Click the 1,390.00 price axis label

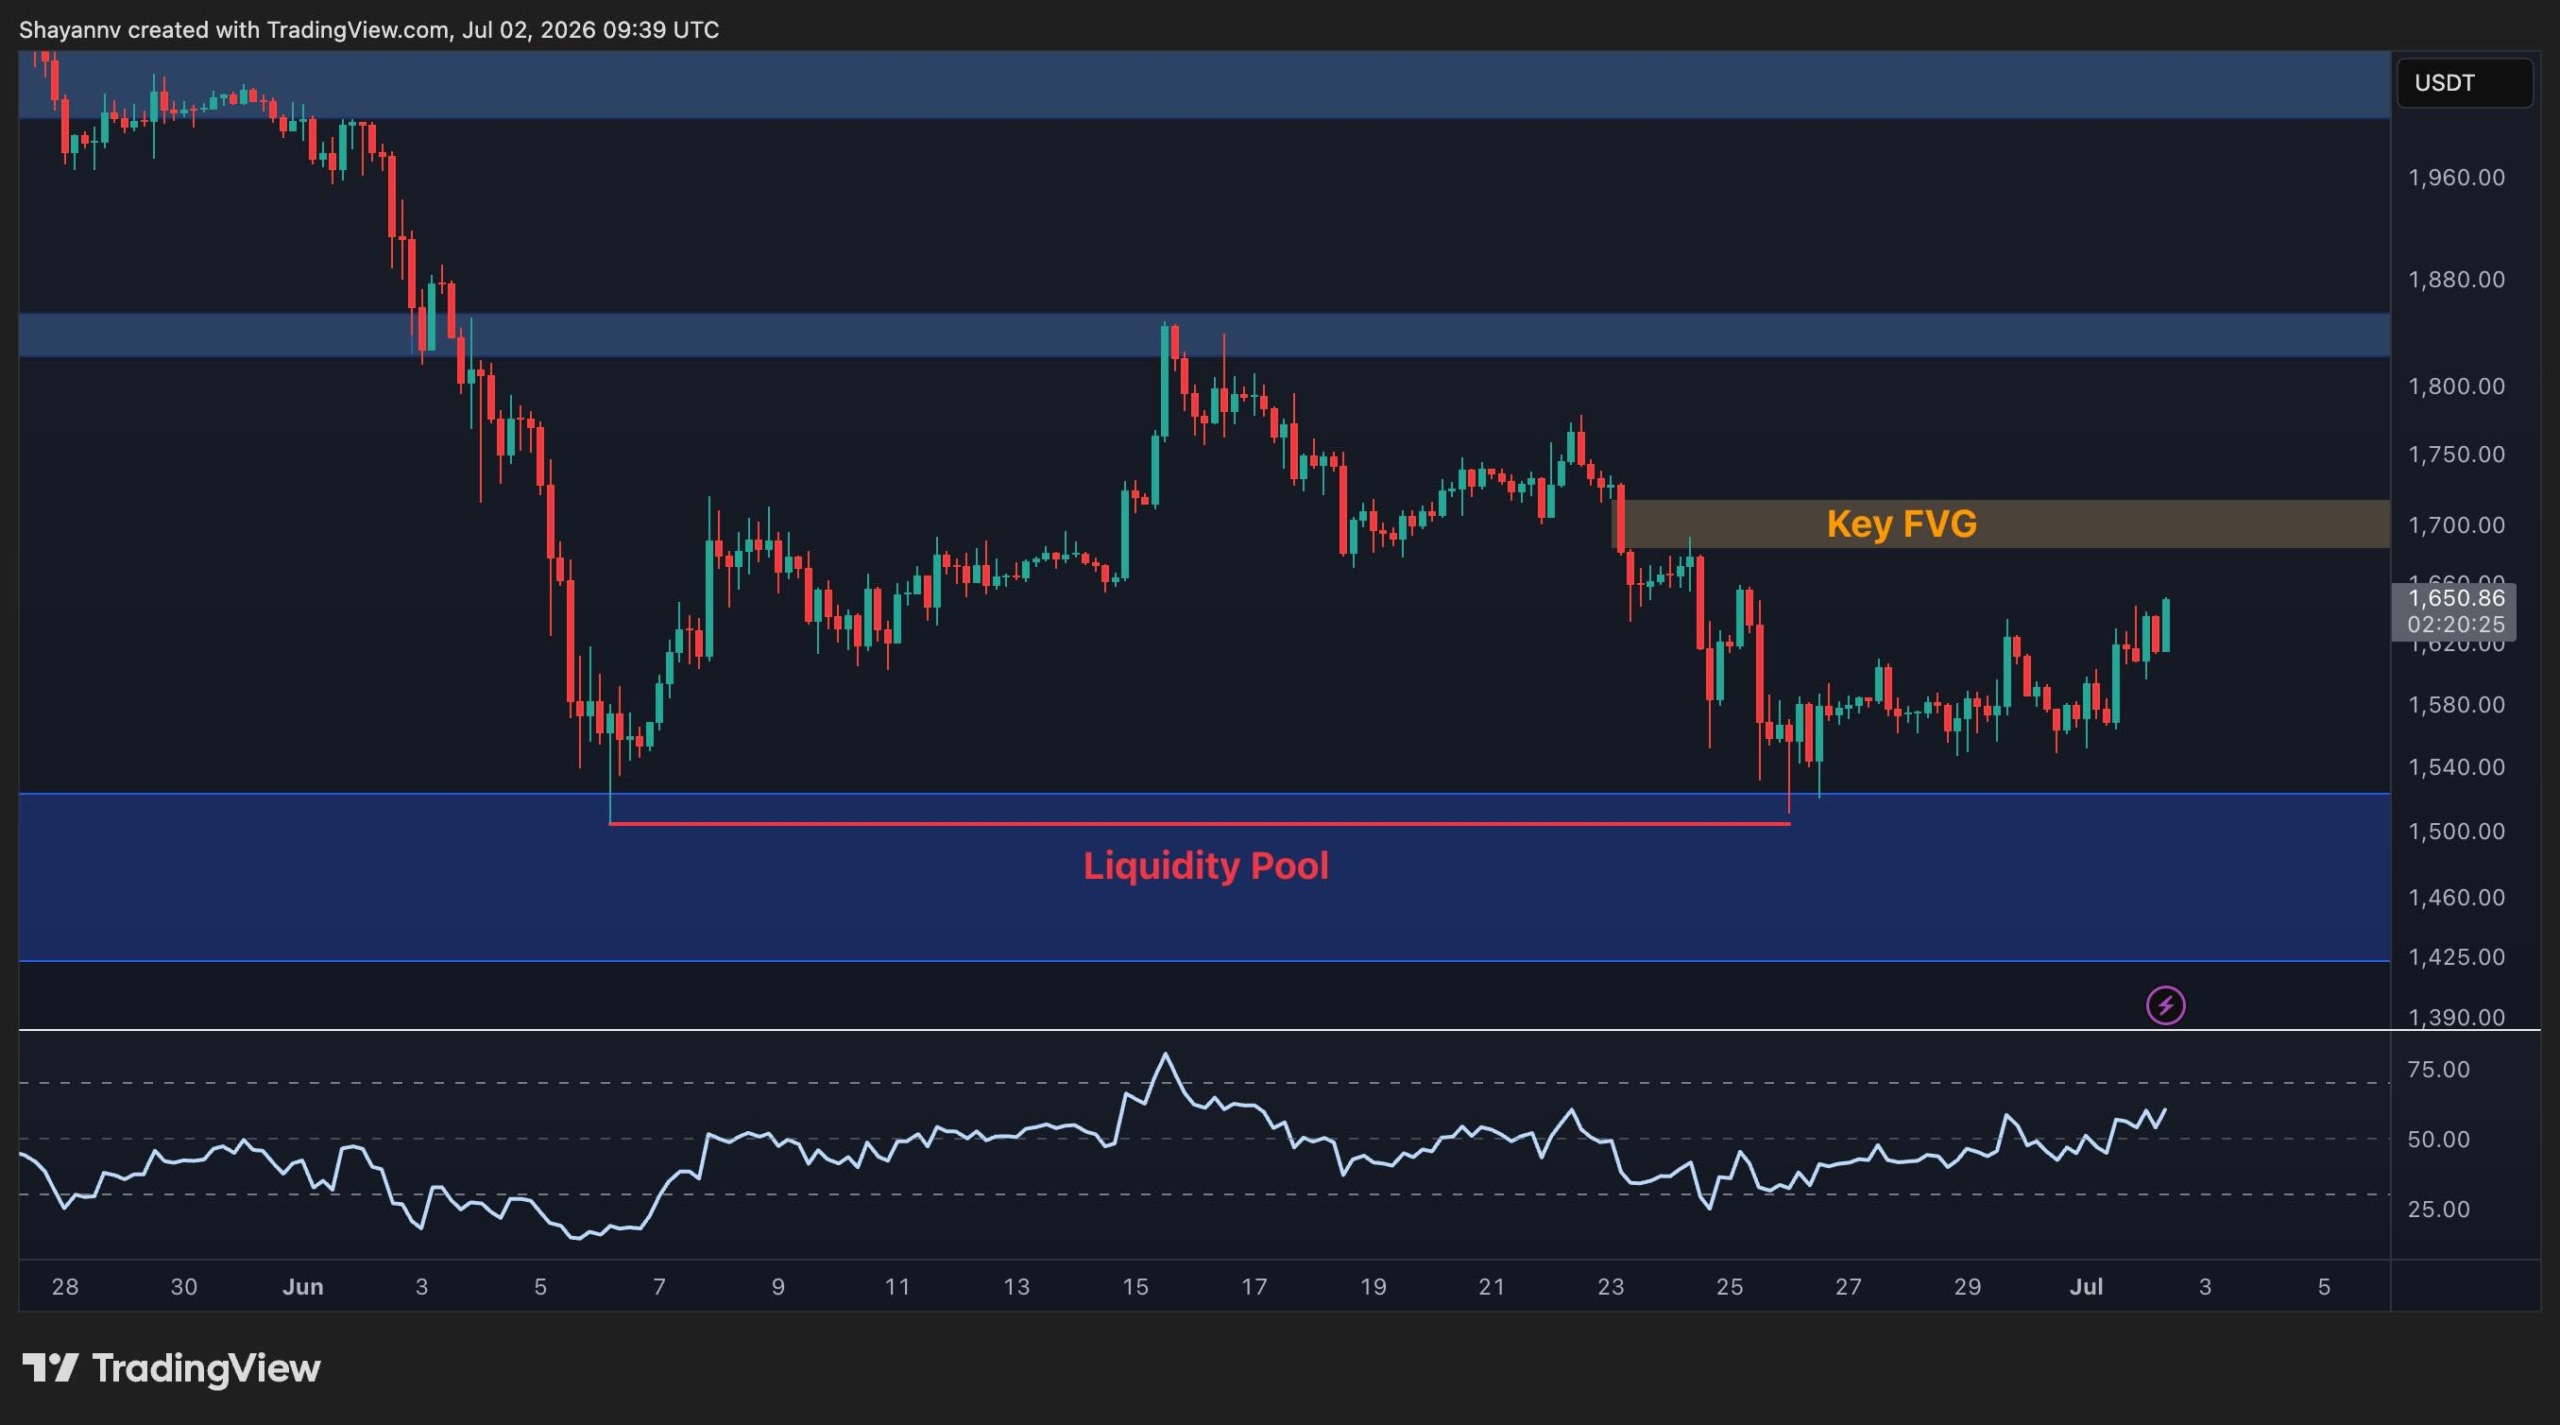point(2456,1017)
